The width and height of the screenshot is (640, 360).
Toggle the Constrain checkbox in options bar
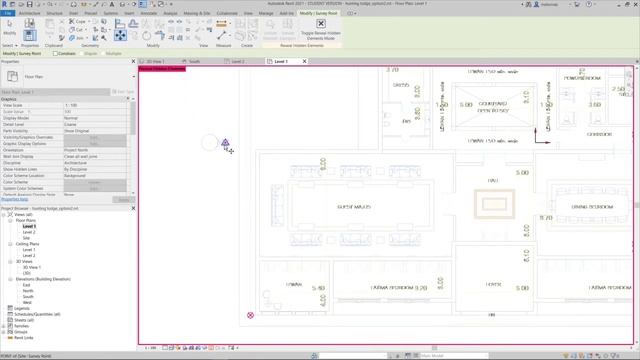[55, 53]
